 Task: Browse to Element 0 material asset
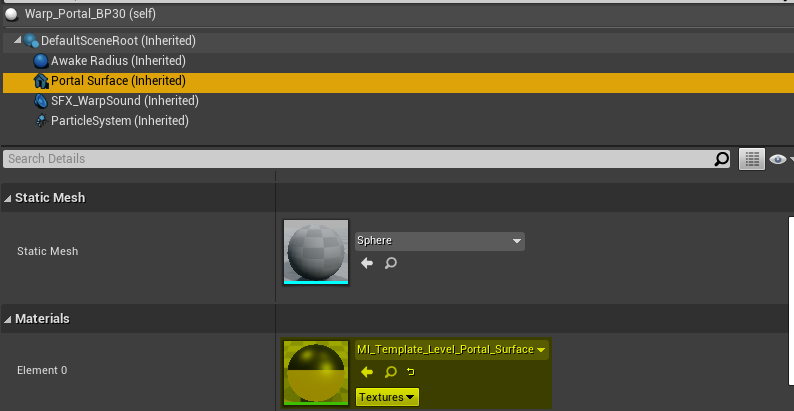[x=390, y=373]
